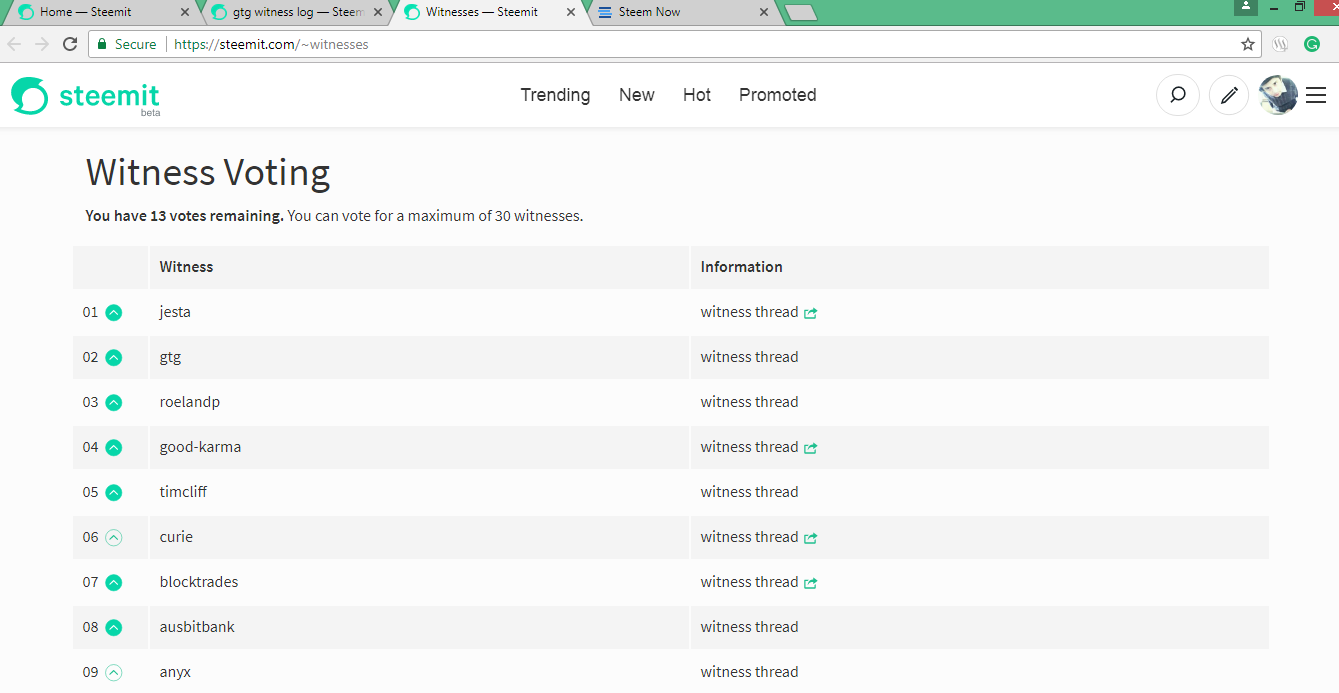Click witness name roelandp
Viewport: 1339px width, 693px height.
[x=190, y=402]
